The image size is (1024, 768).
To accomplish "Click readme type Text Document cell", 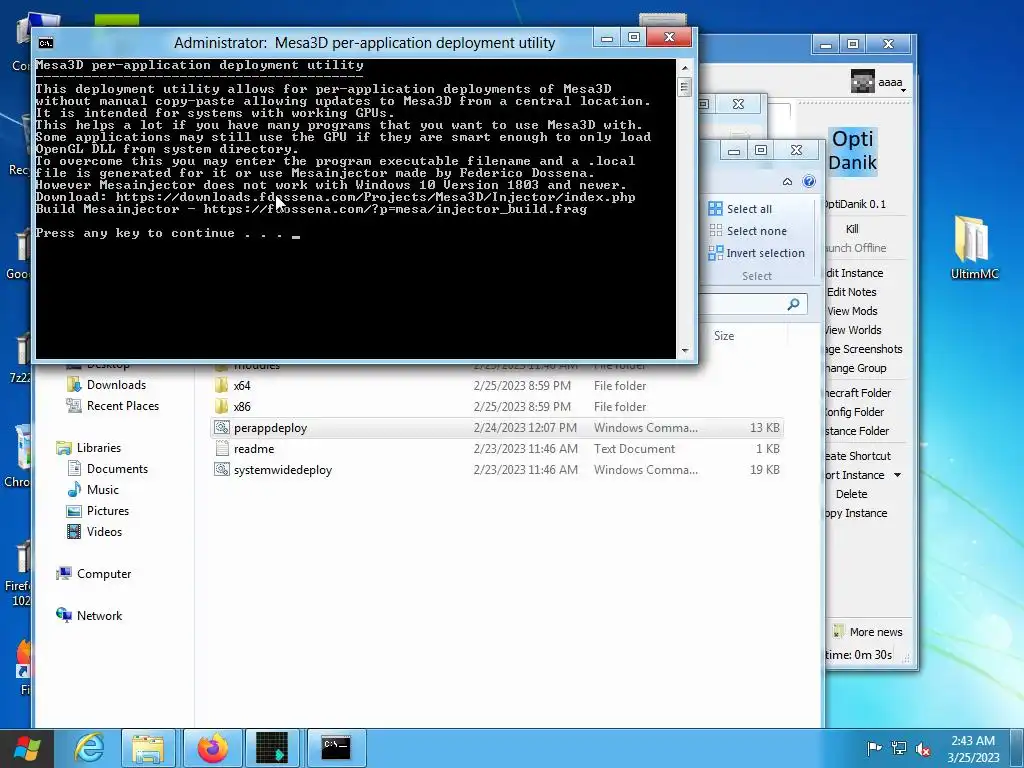I will click(x=634, y=449).
